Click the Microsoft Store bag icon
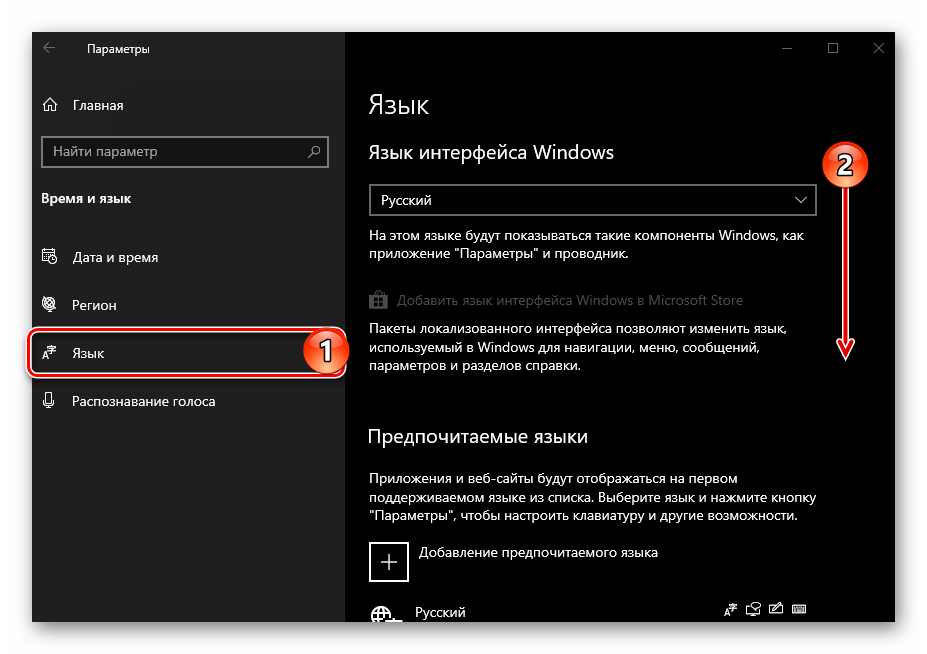The width and height of the screenshot is (927, 654). click(x=378, y=300)
